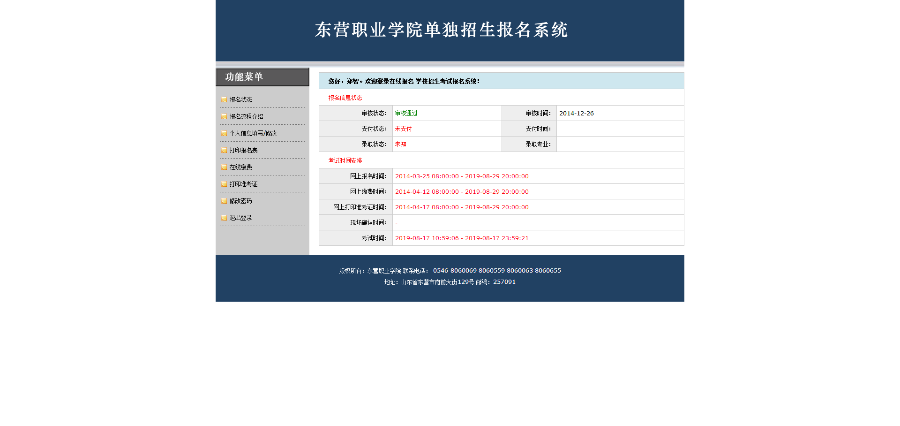The image size is (900, 426).
Task: Click the 支付状态 row label
Action: pyautogui.click(x=374, y=129)
